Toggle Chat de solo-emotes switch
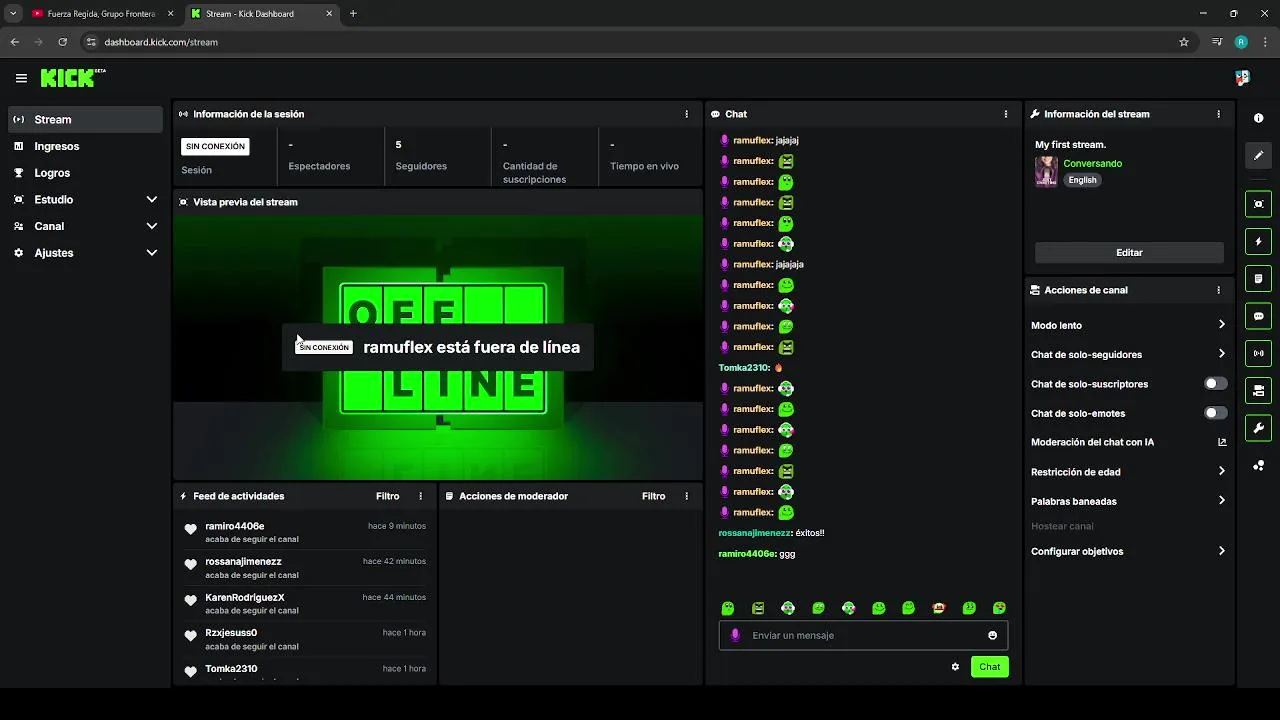 pos(1216,413)
